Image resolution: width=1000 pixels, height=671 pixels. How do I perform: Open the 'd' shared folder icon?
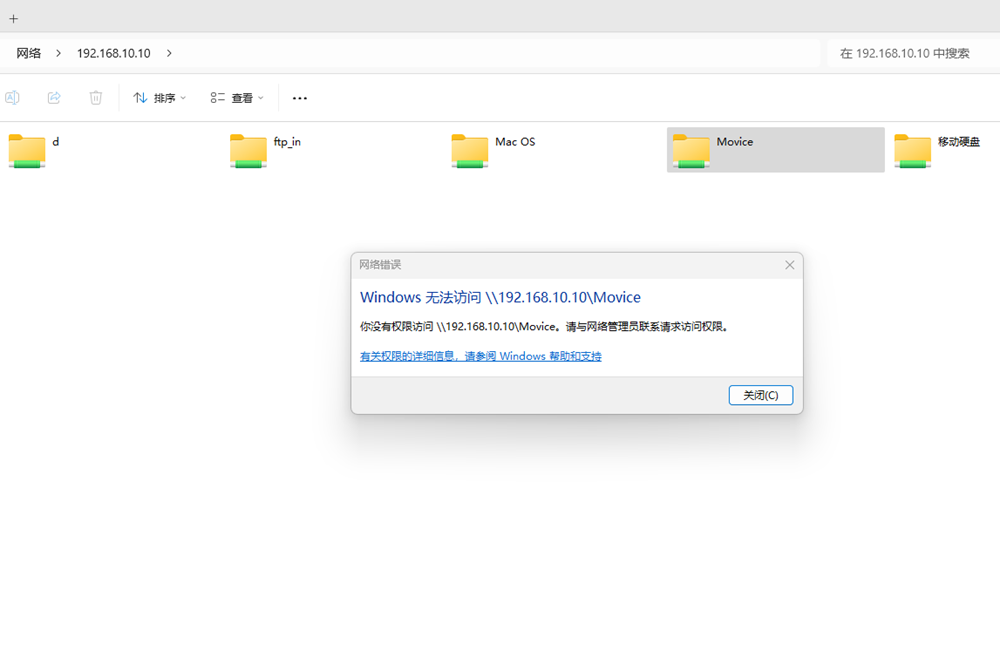[x=27, y=151]
